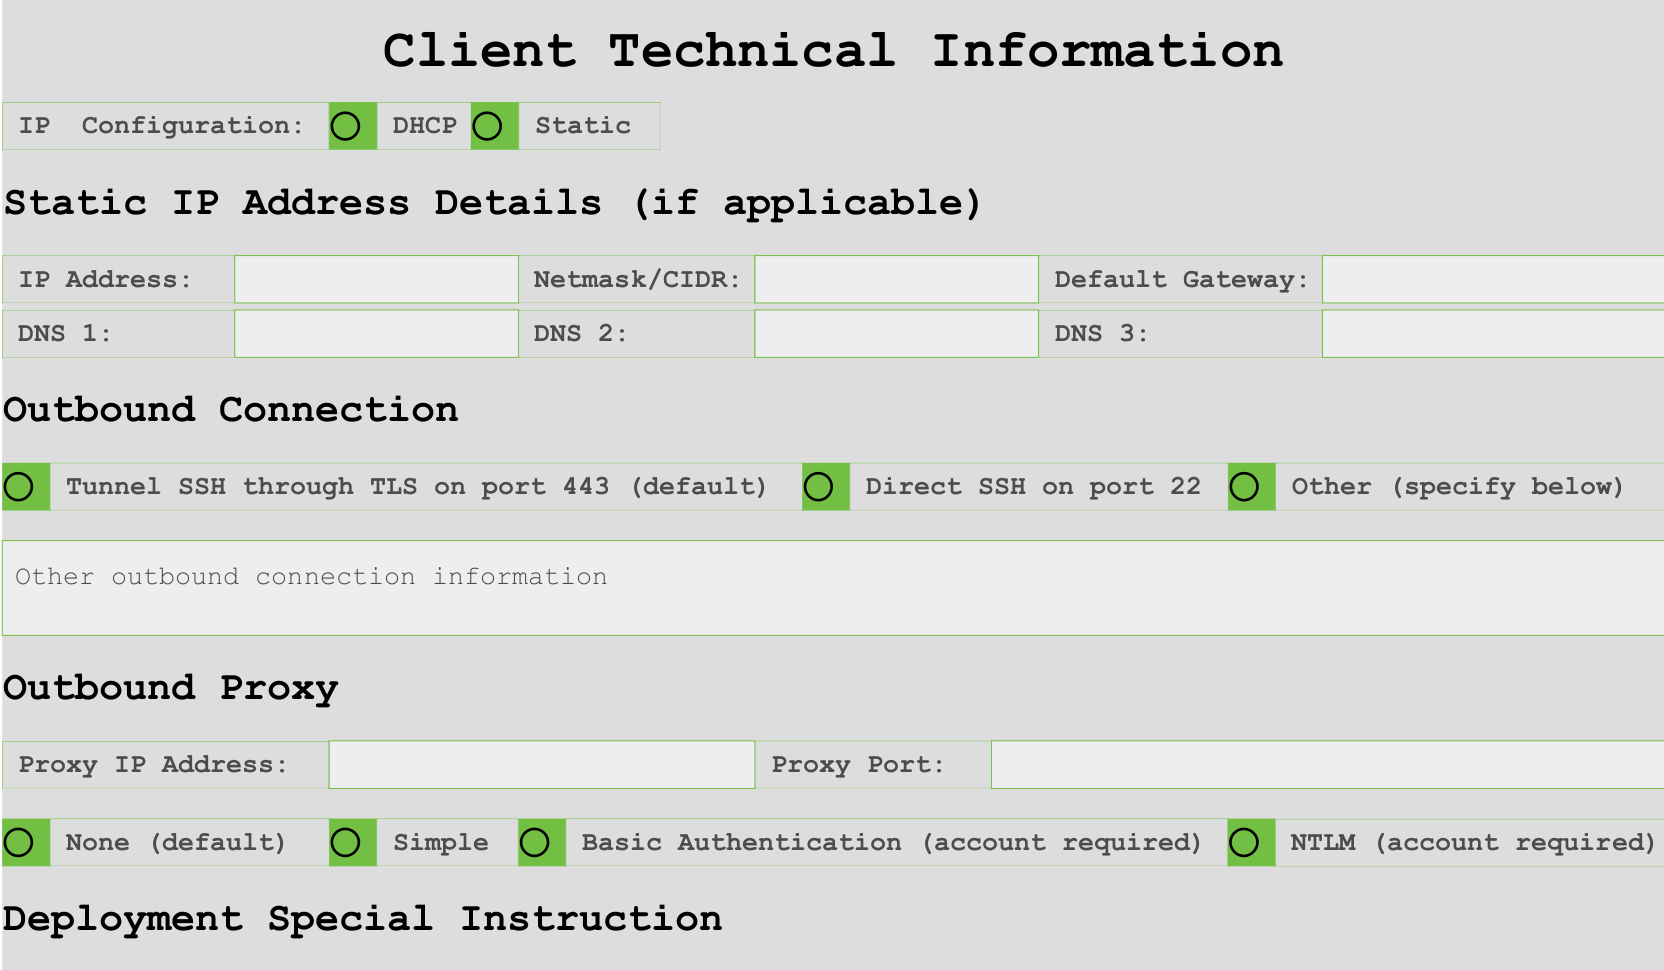Click the Proxy Port field
Image resolution: width=1664 pixels, height=970 pixels.
coord(1320,764)
